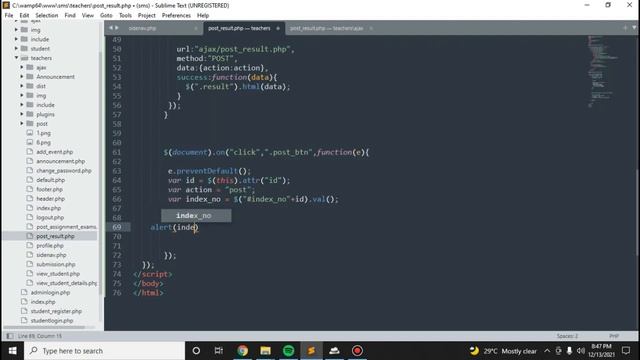Open the Preferences menu
This screenshot has height=360, width=640.
pyautogui.click(x=176, y=15)
